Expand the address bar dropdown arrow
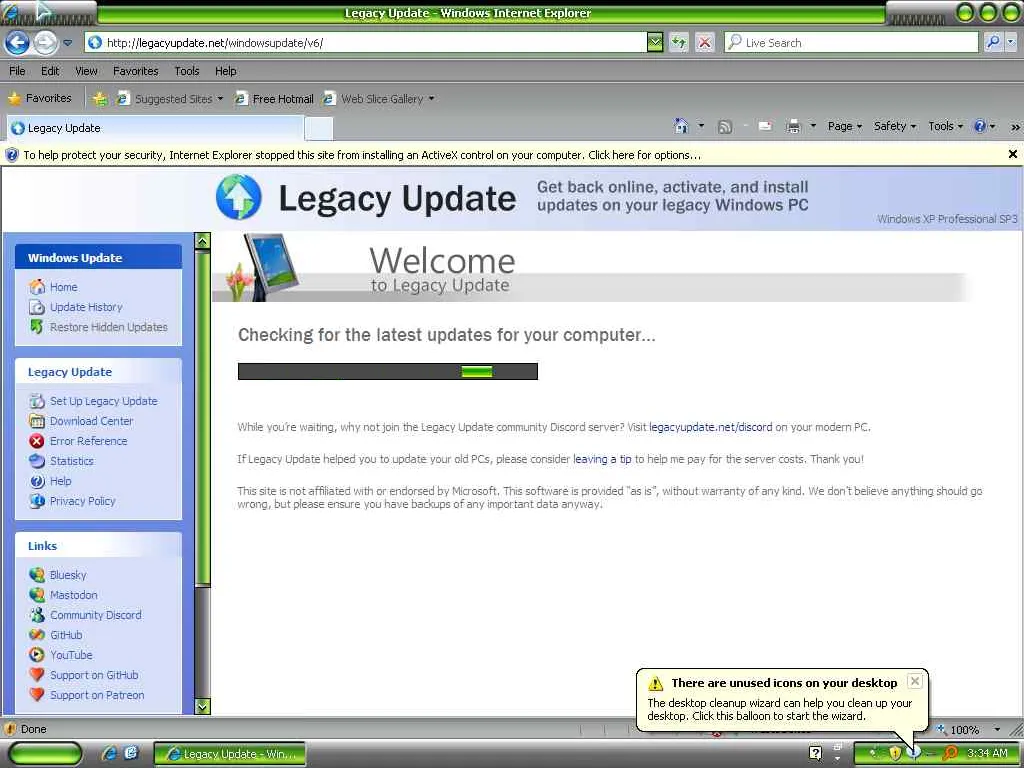Viewport: 1024px width, 768px height. pos(655,43)
